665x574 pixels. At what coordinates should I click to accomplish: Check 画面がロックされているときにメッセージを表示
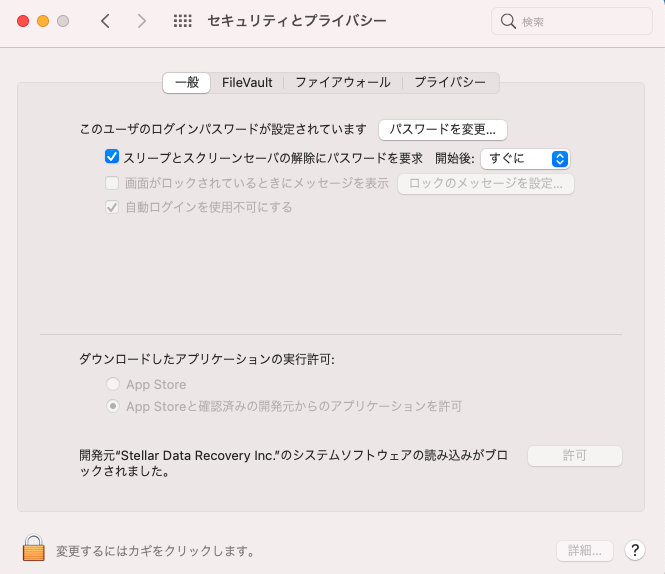(x=112, y=183)
